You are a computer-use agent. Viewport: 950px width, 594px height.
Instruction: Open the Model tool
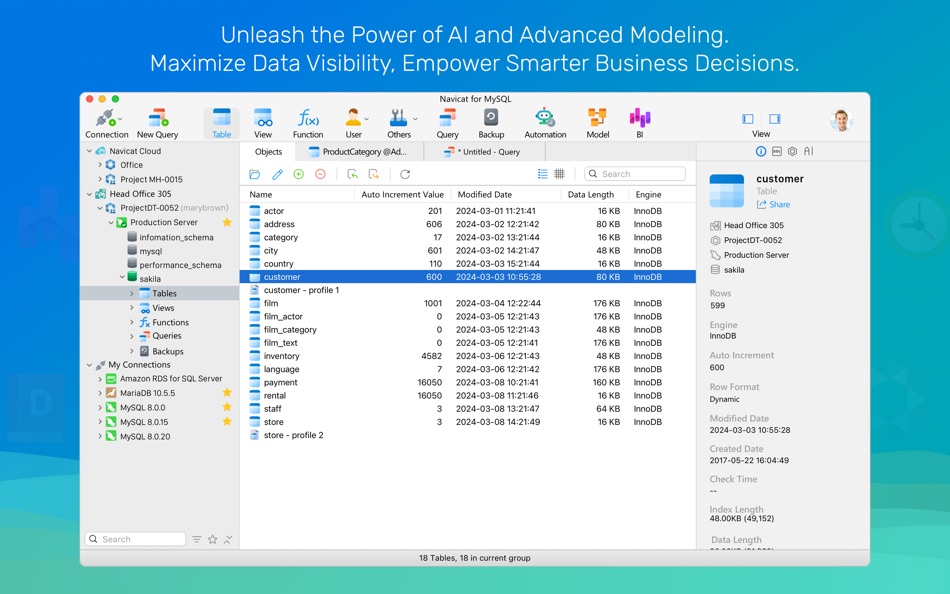pyautogui.click(x=597, y=123)
